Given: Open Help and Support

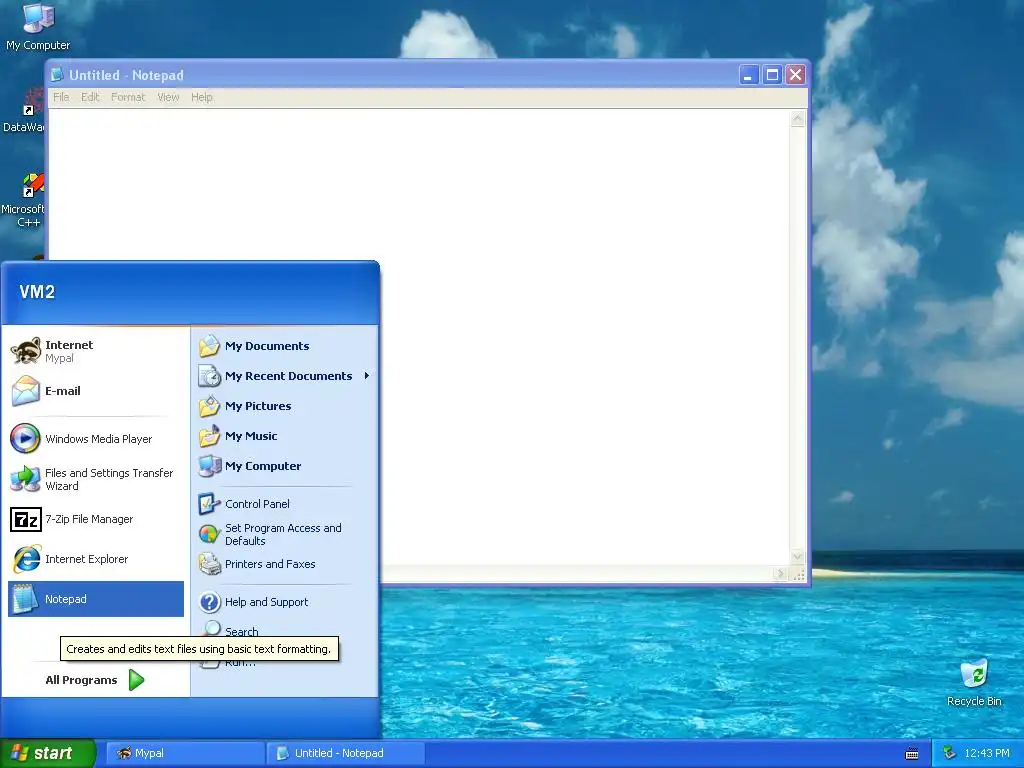Looking at the screenshot, I should point(285,602).
